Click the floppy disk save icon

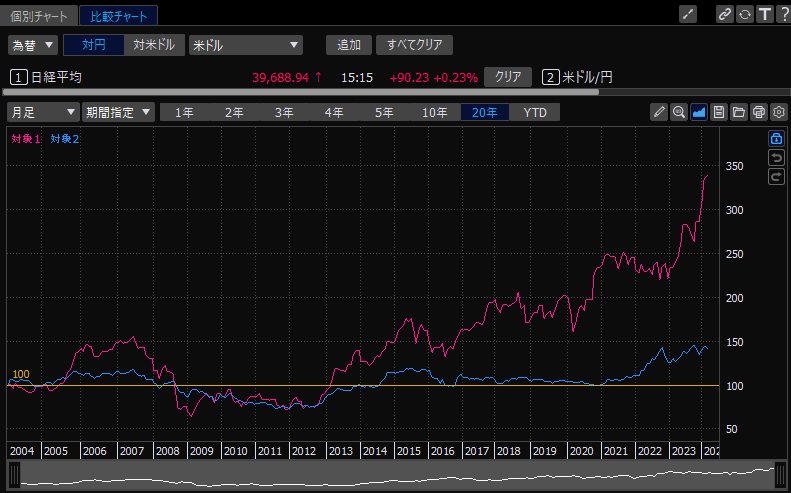pos(719,112)
